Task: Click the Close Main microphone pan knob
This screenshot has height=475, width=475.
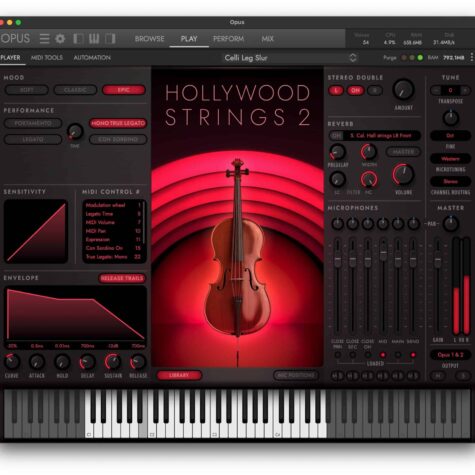Action: tap(338, 224)
